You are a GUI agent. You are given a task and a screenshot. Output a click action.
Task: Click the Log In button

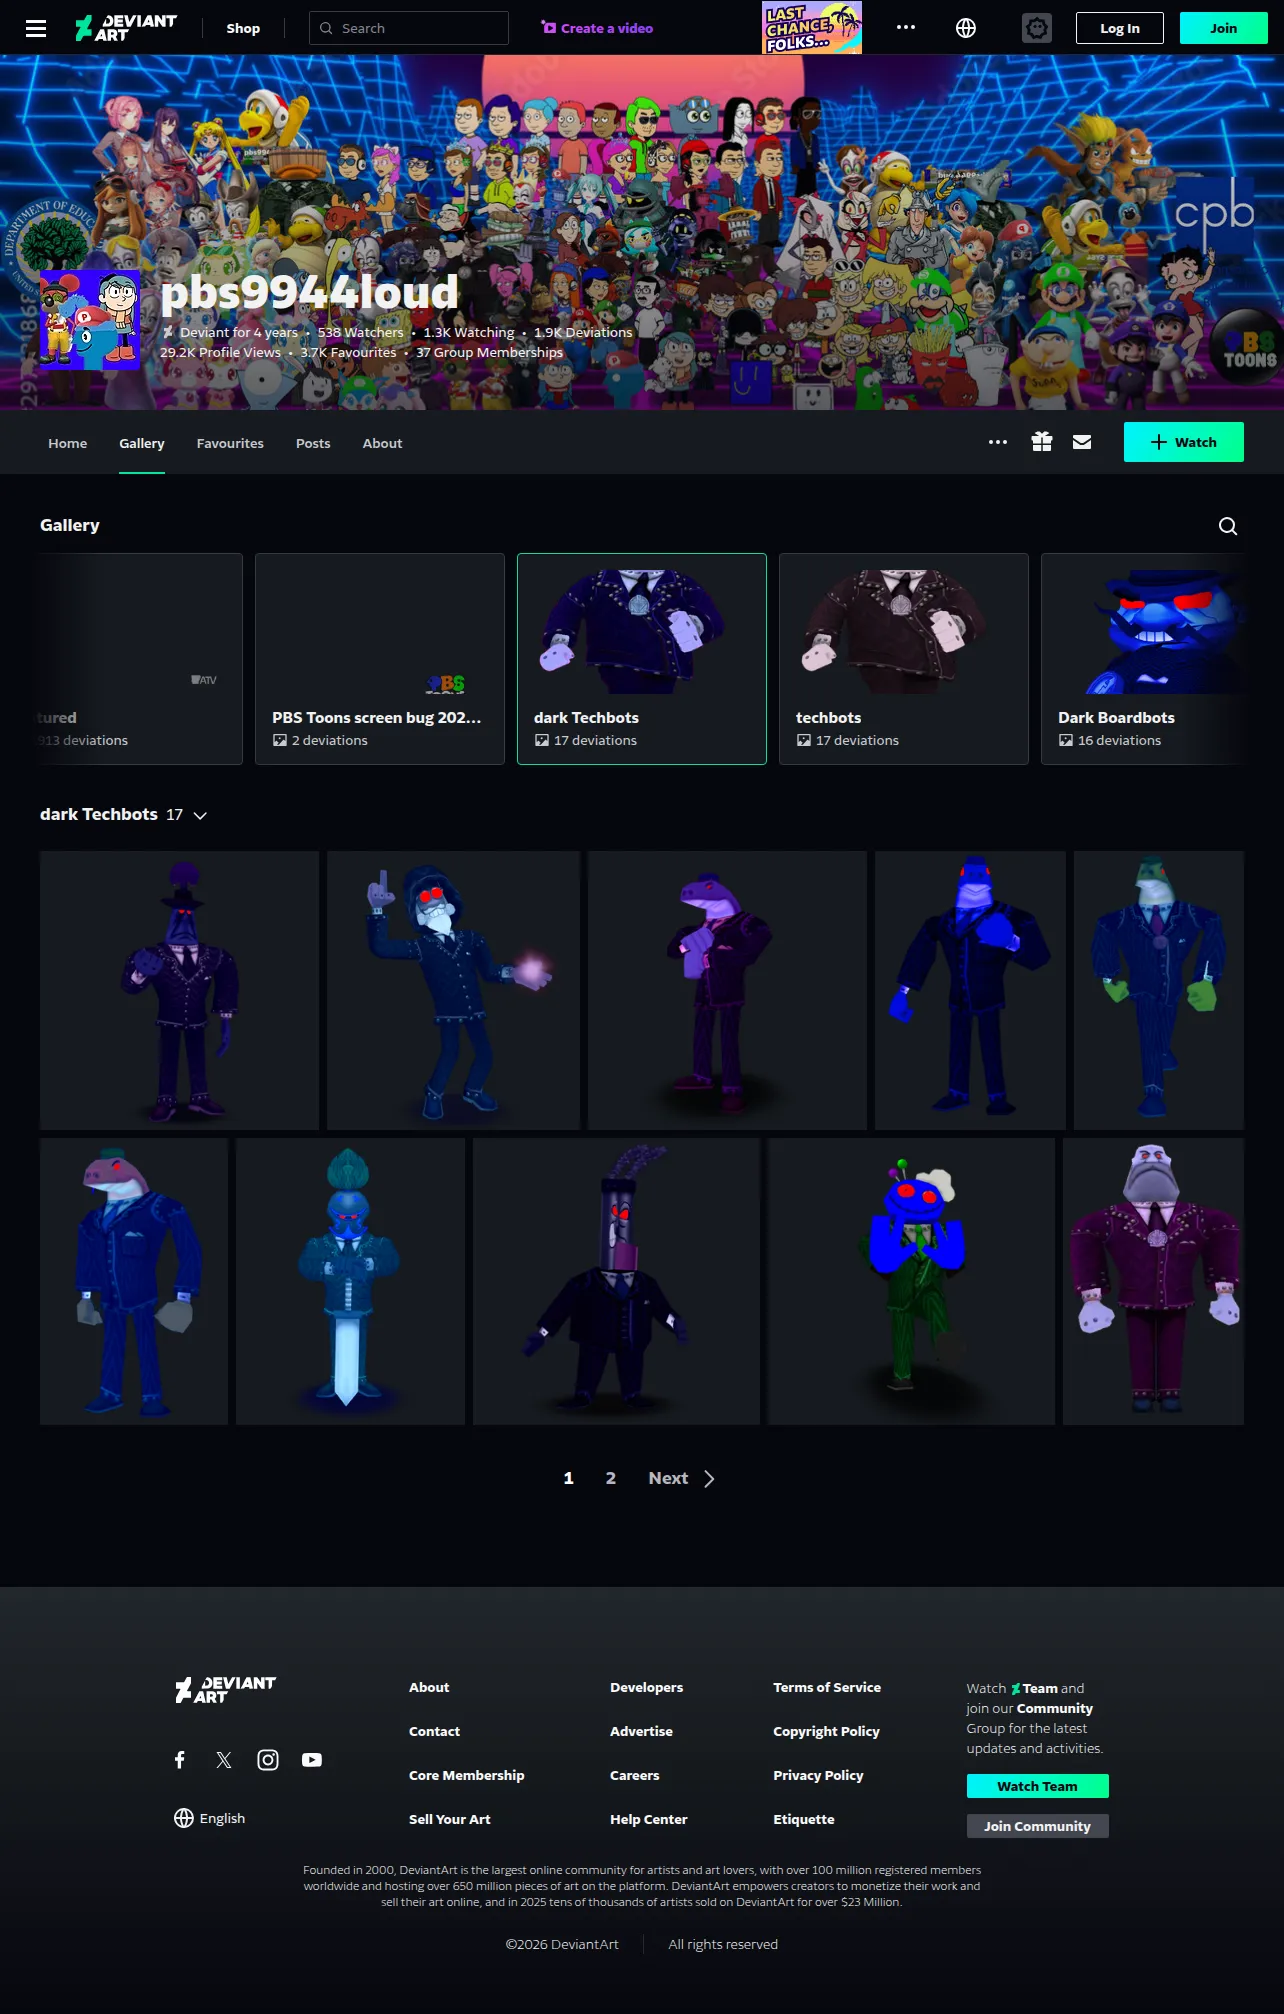(1120, 28)
